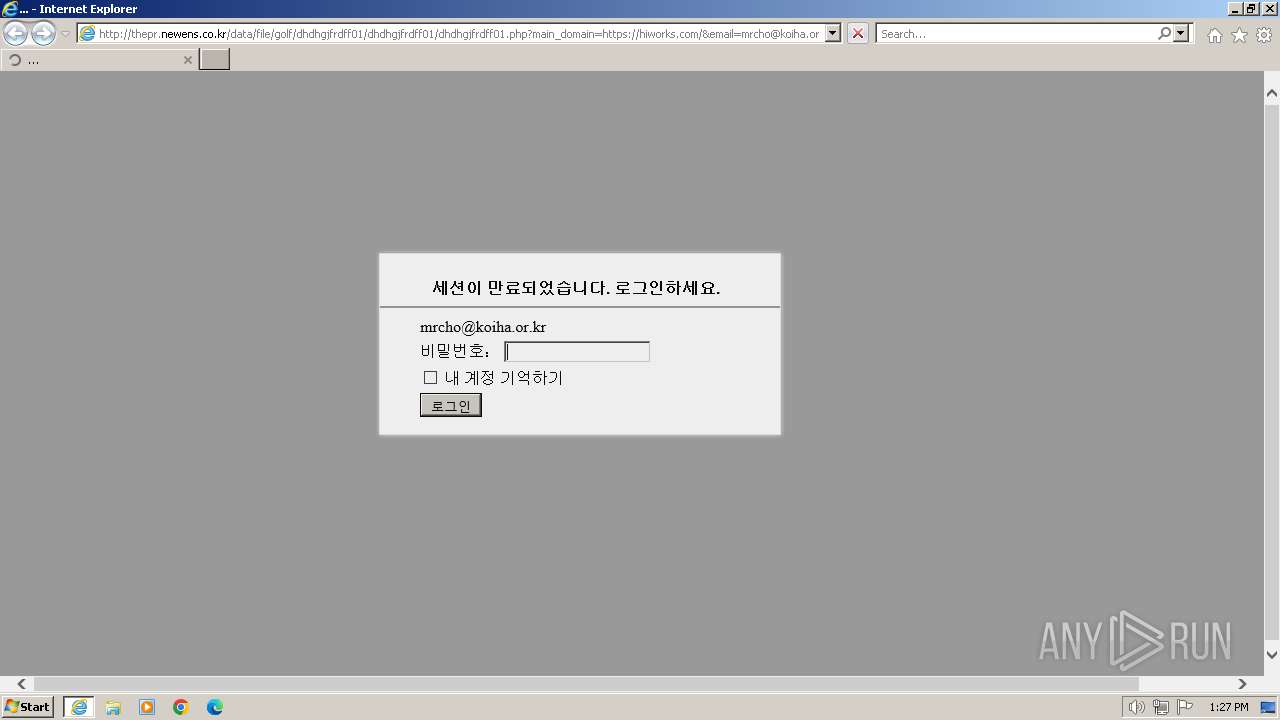Click the magnifier search icon
This screenshot has height=720, width=1280.
(x=1164, y=34)
